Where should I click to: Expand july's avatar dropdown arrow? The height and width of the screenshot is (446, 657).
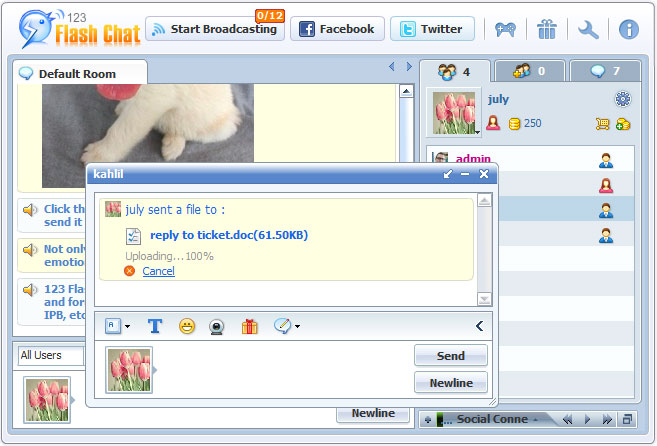point(477,130)
